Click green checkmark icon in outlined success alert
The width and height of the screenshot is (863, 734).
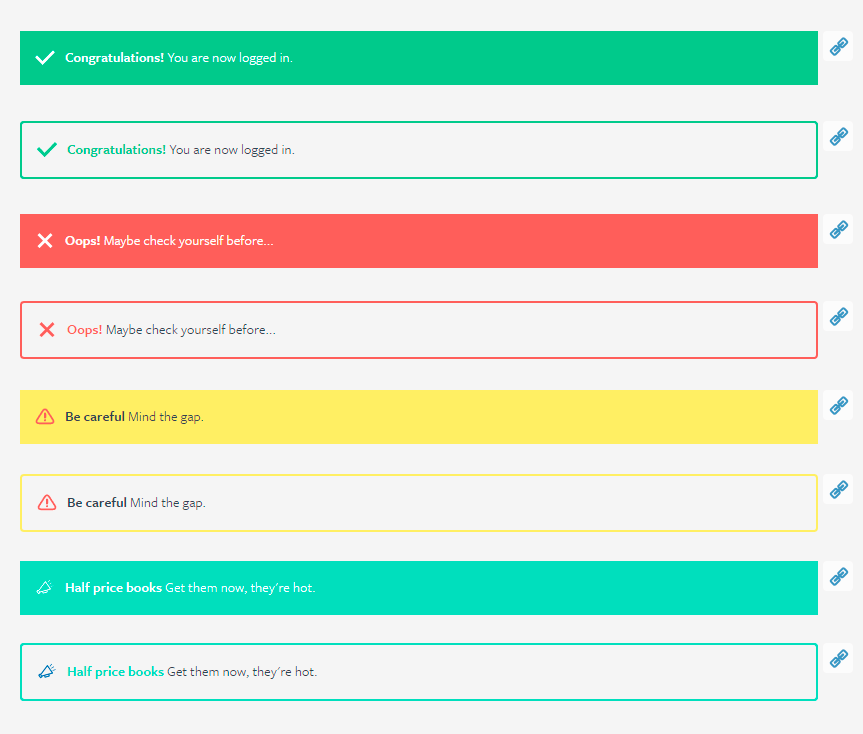tap(47, 150)
